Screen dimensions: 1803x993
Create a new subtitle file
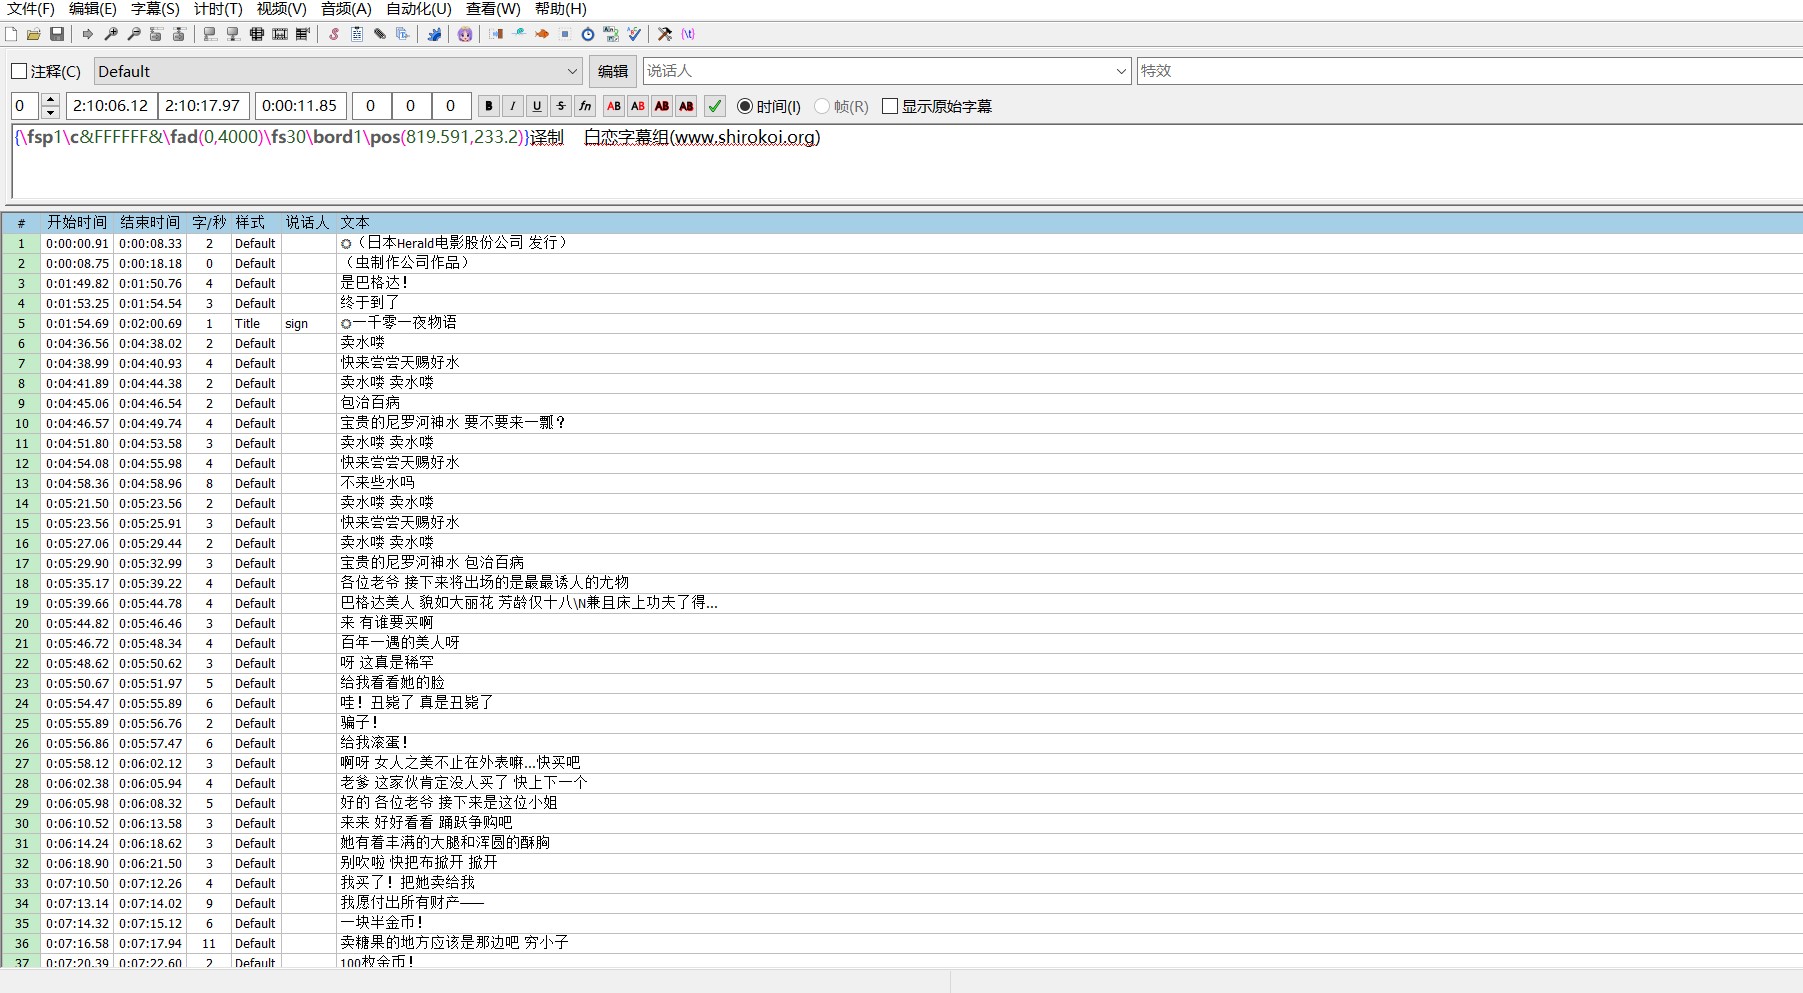11,34
